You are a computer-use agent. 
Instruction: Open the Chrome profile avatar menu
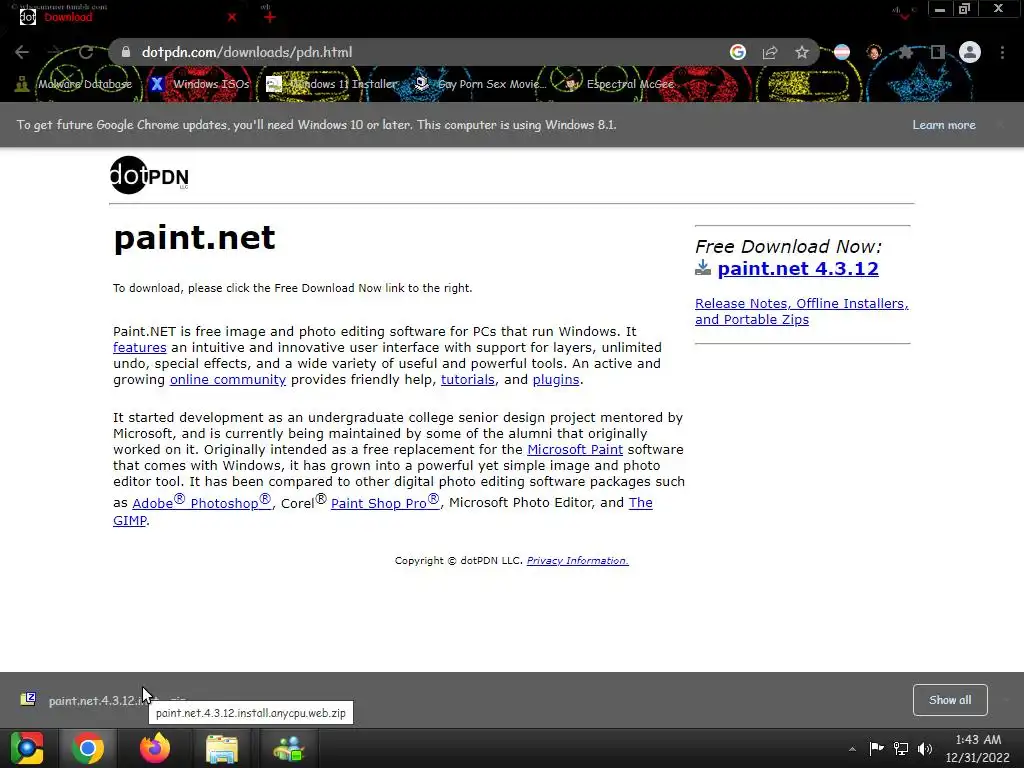point(970,52)
